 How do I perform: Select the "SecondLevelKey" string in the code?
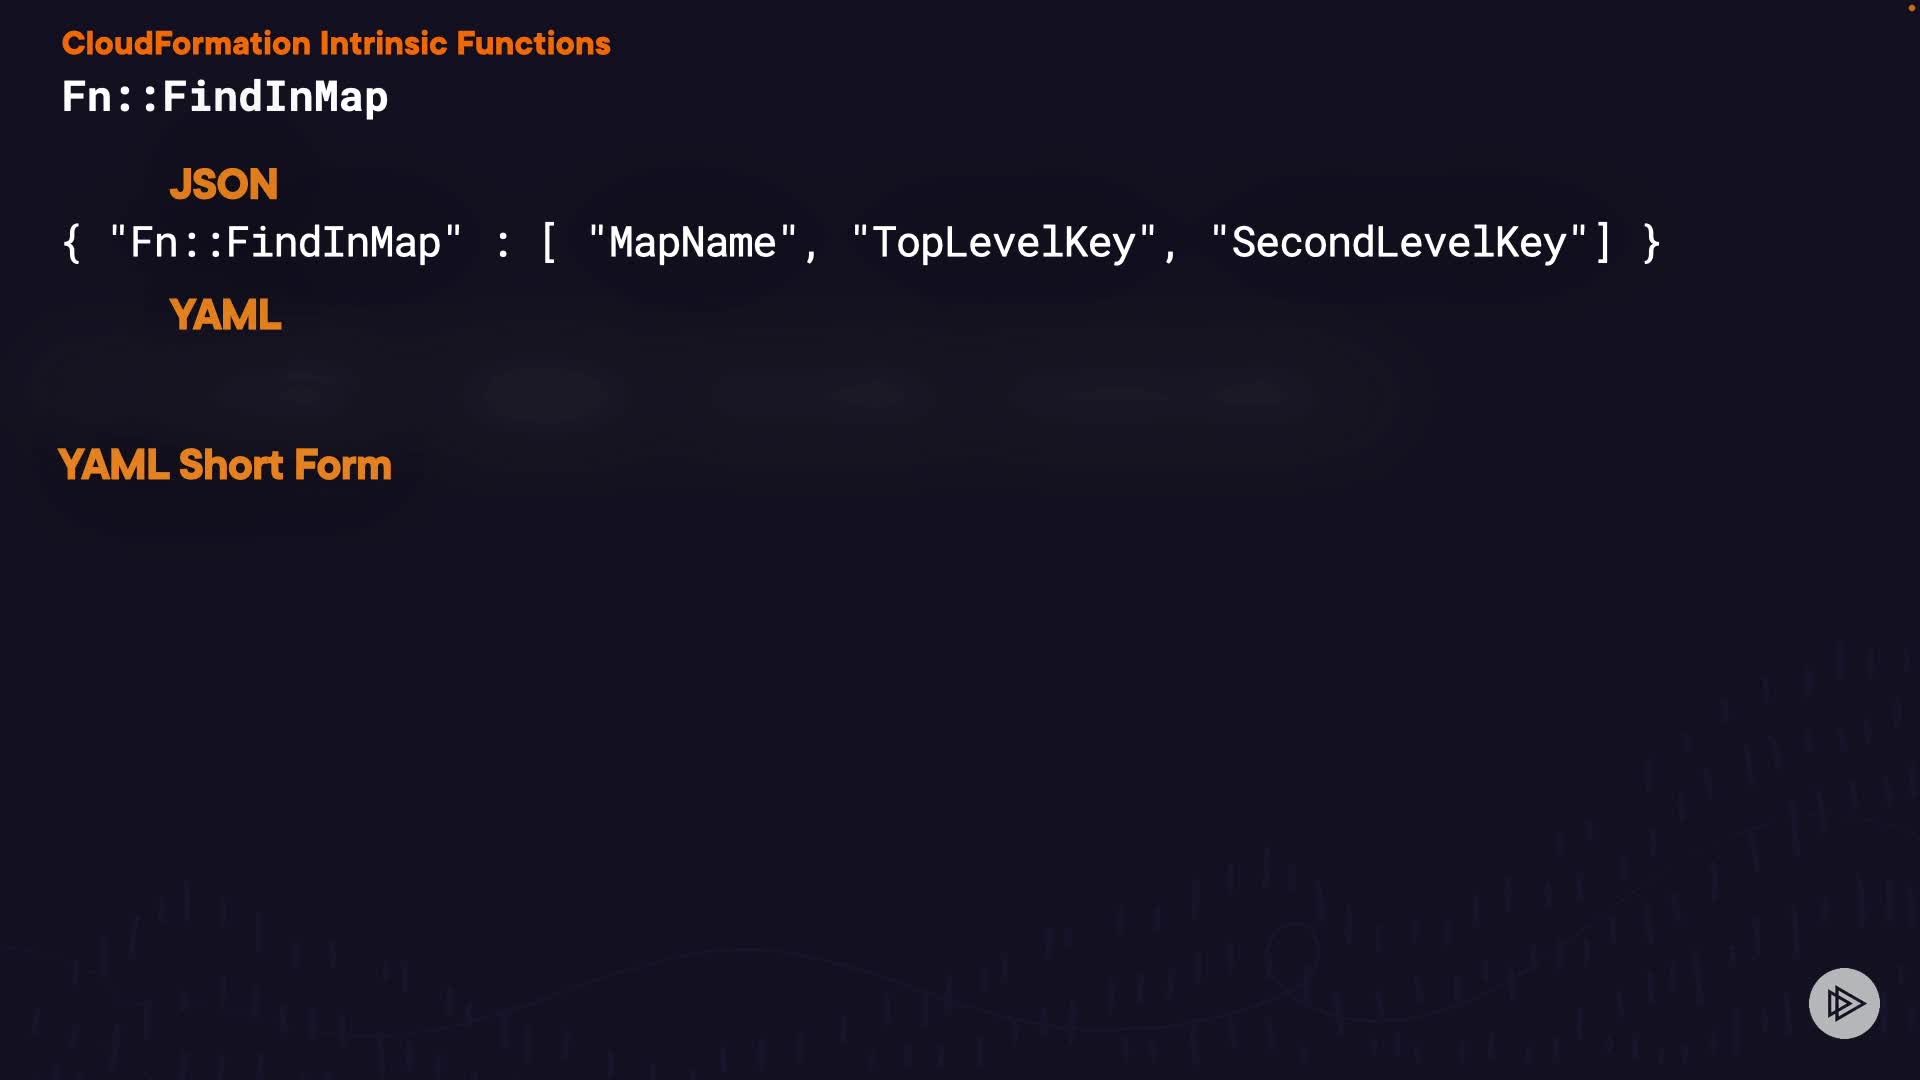click(1398, 243)
